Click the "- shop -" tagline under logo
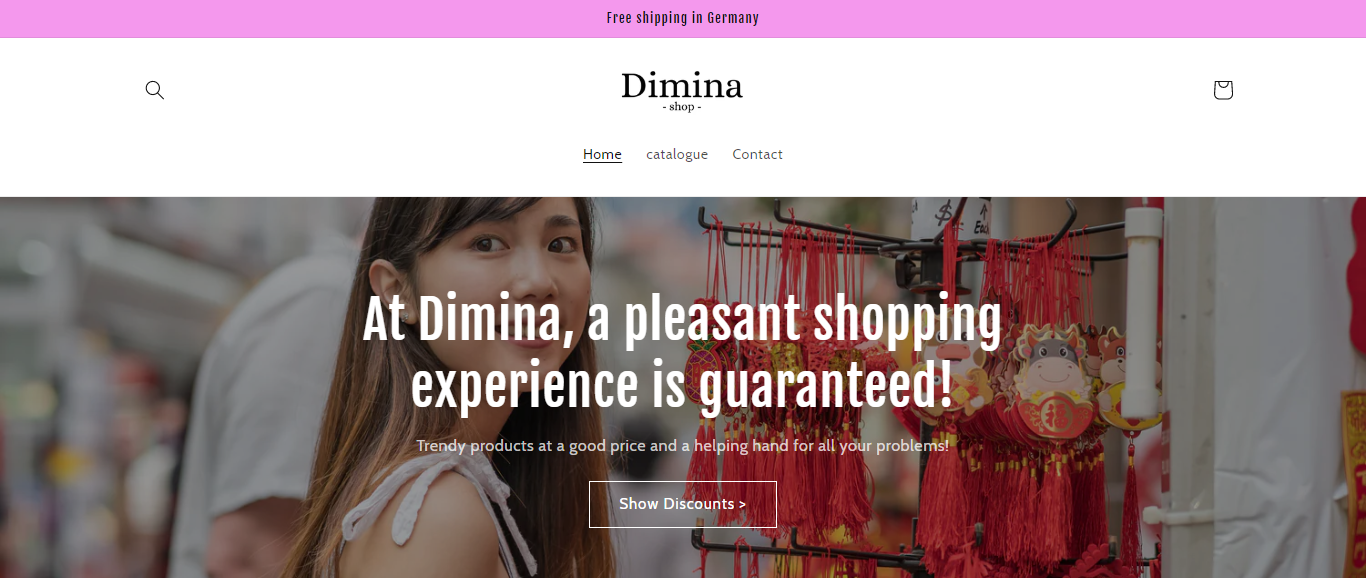 pos(682,107)
